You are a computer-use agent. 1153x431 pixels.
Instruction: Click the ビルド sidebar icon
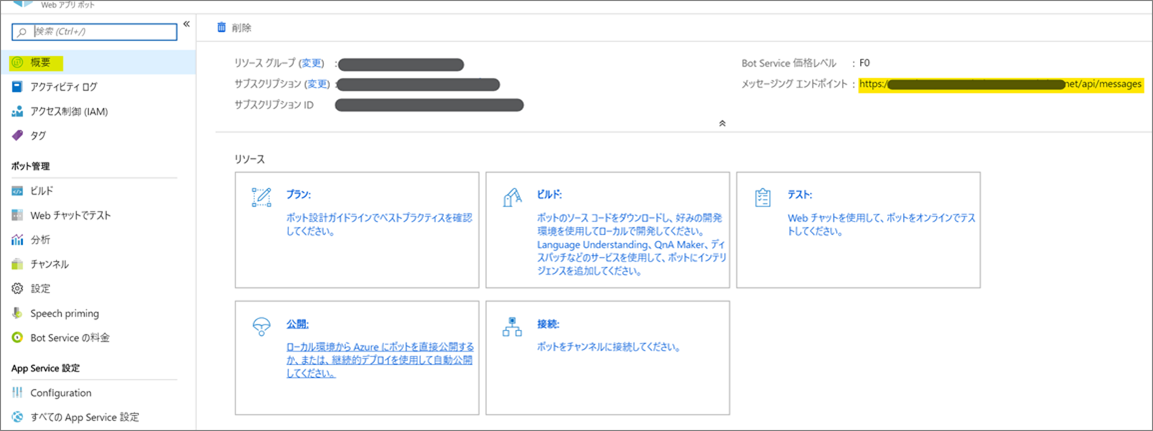[x=17, y=190]
